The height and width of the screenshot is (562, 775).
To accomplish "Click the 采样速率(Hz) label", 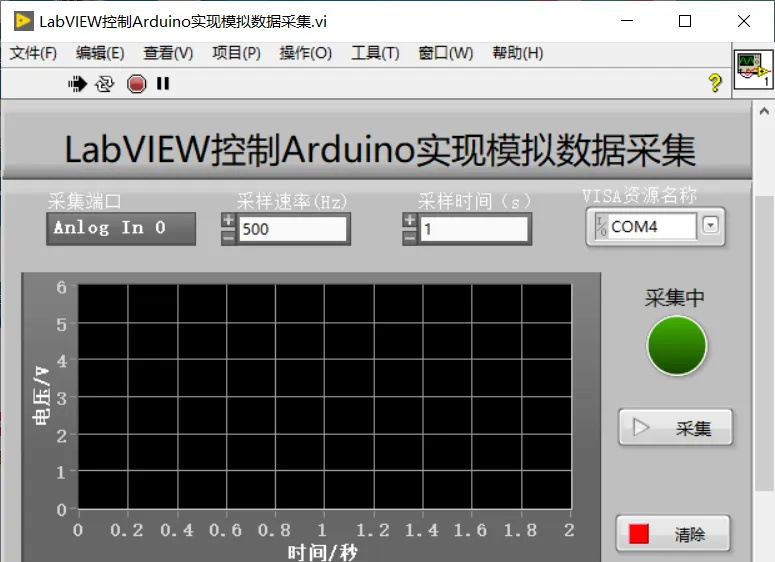I will (x=292, y=202).
